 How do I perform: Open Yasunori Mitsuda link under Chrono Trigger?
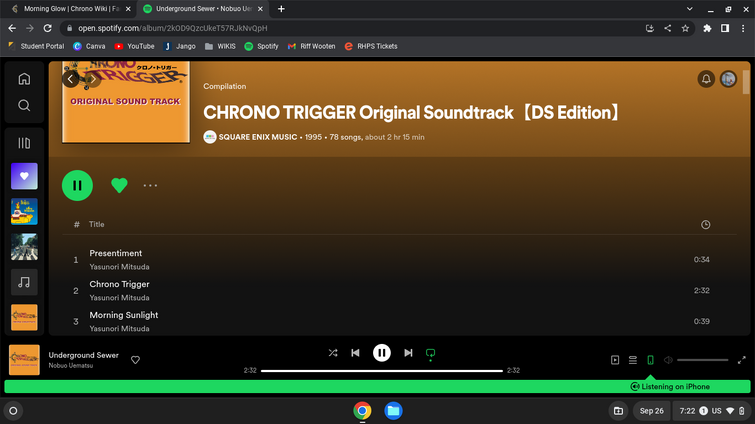119,297
